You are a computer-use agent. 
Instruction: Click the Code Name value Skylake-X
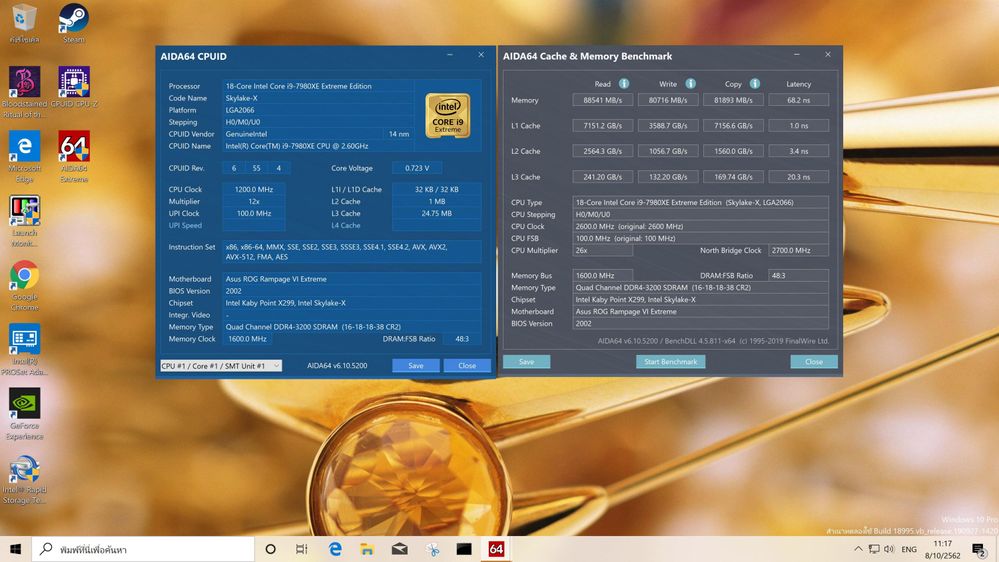(x=318, y=98)
